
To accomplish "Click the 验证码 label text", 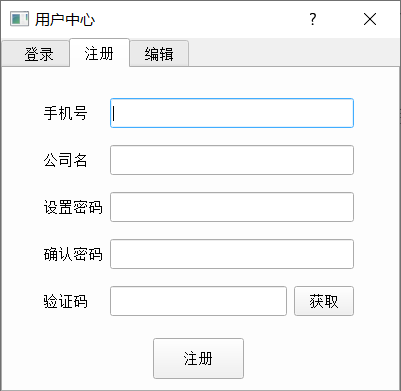I will point(65,301).
